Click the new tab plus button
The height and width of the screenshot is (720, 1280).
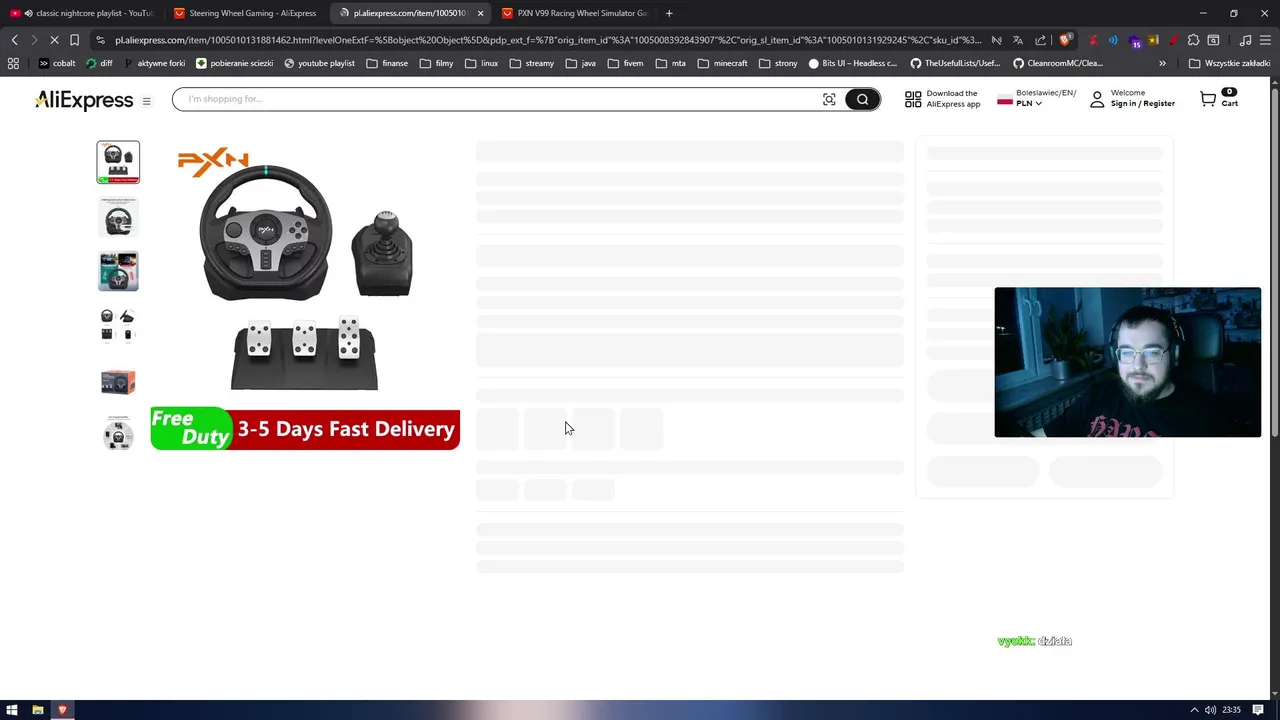pos(669,13)
